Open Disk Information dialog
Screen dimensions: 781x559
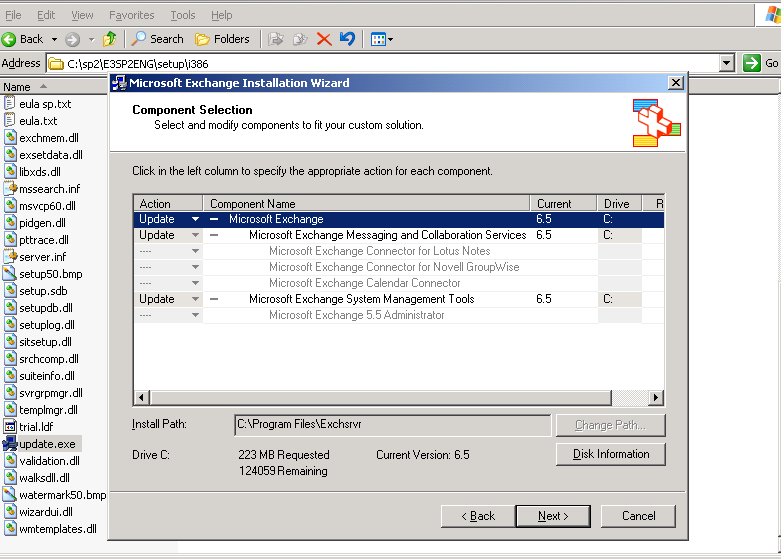point(610,454)
